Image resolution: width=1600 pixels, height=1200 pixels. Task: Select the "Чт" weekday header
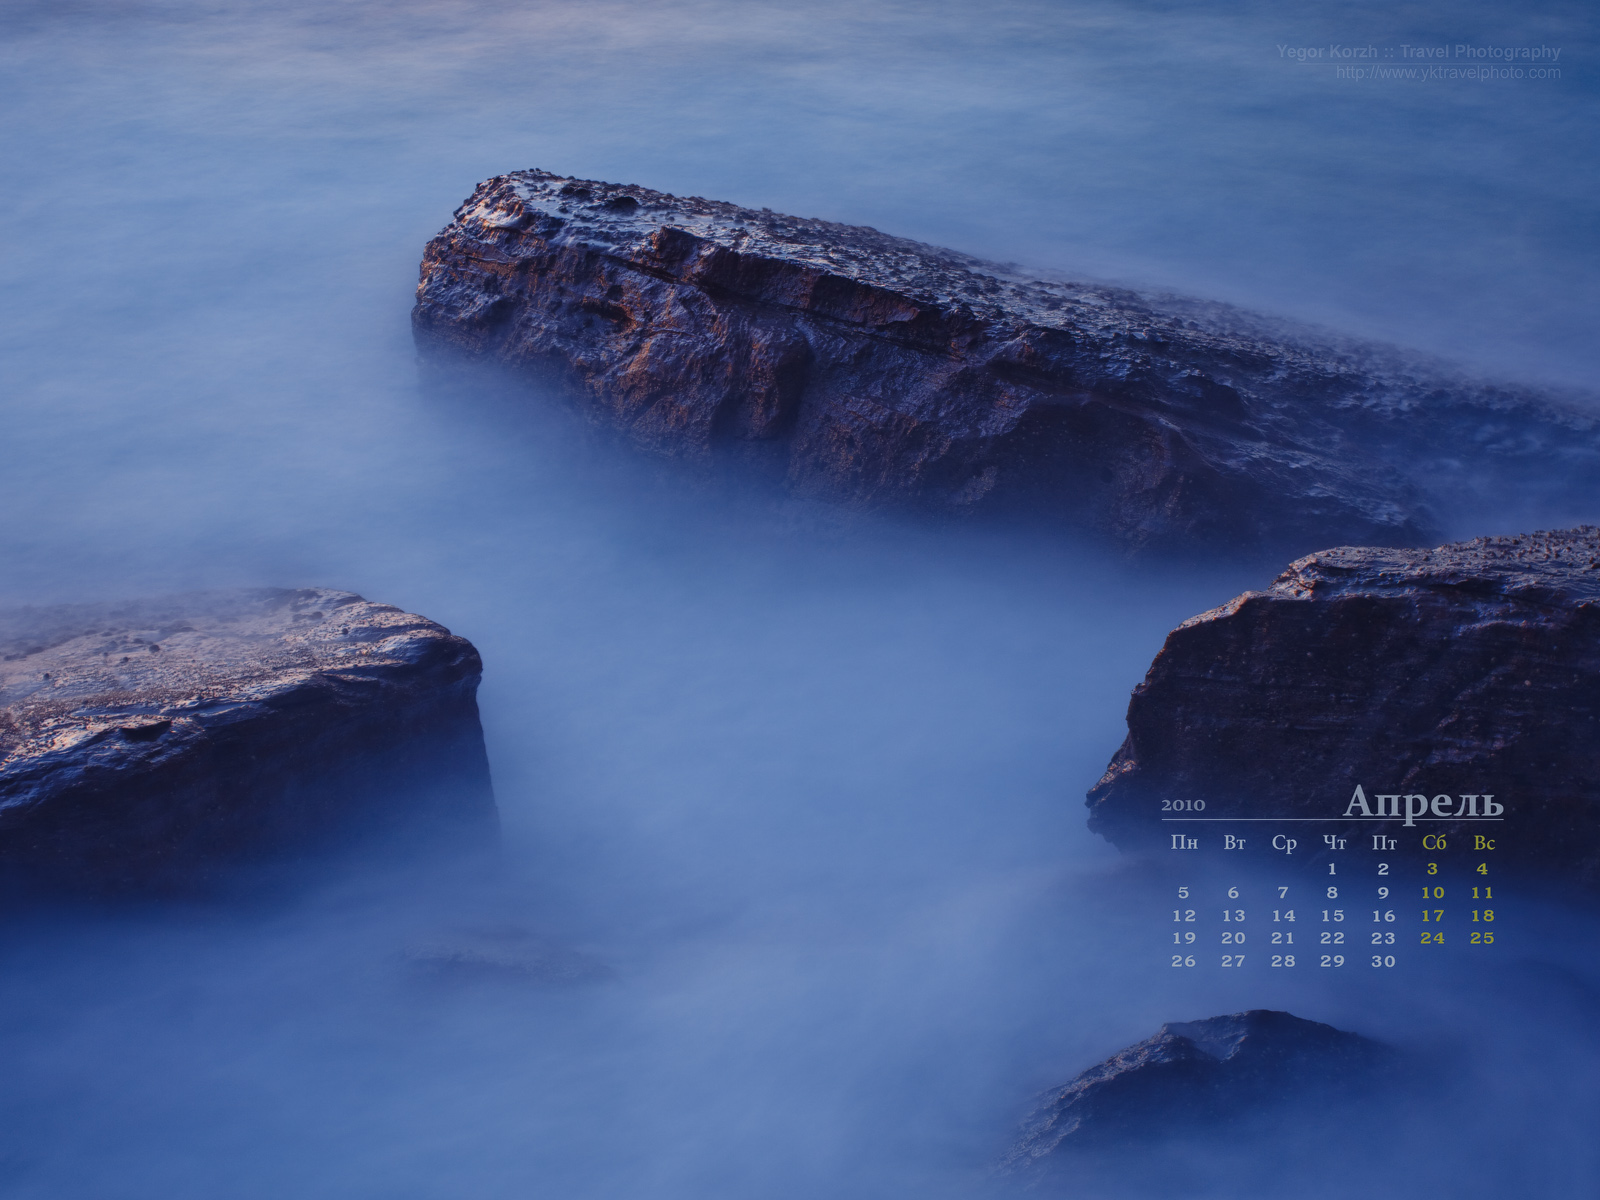(x=1334, y=843)
